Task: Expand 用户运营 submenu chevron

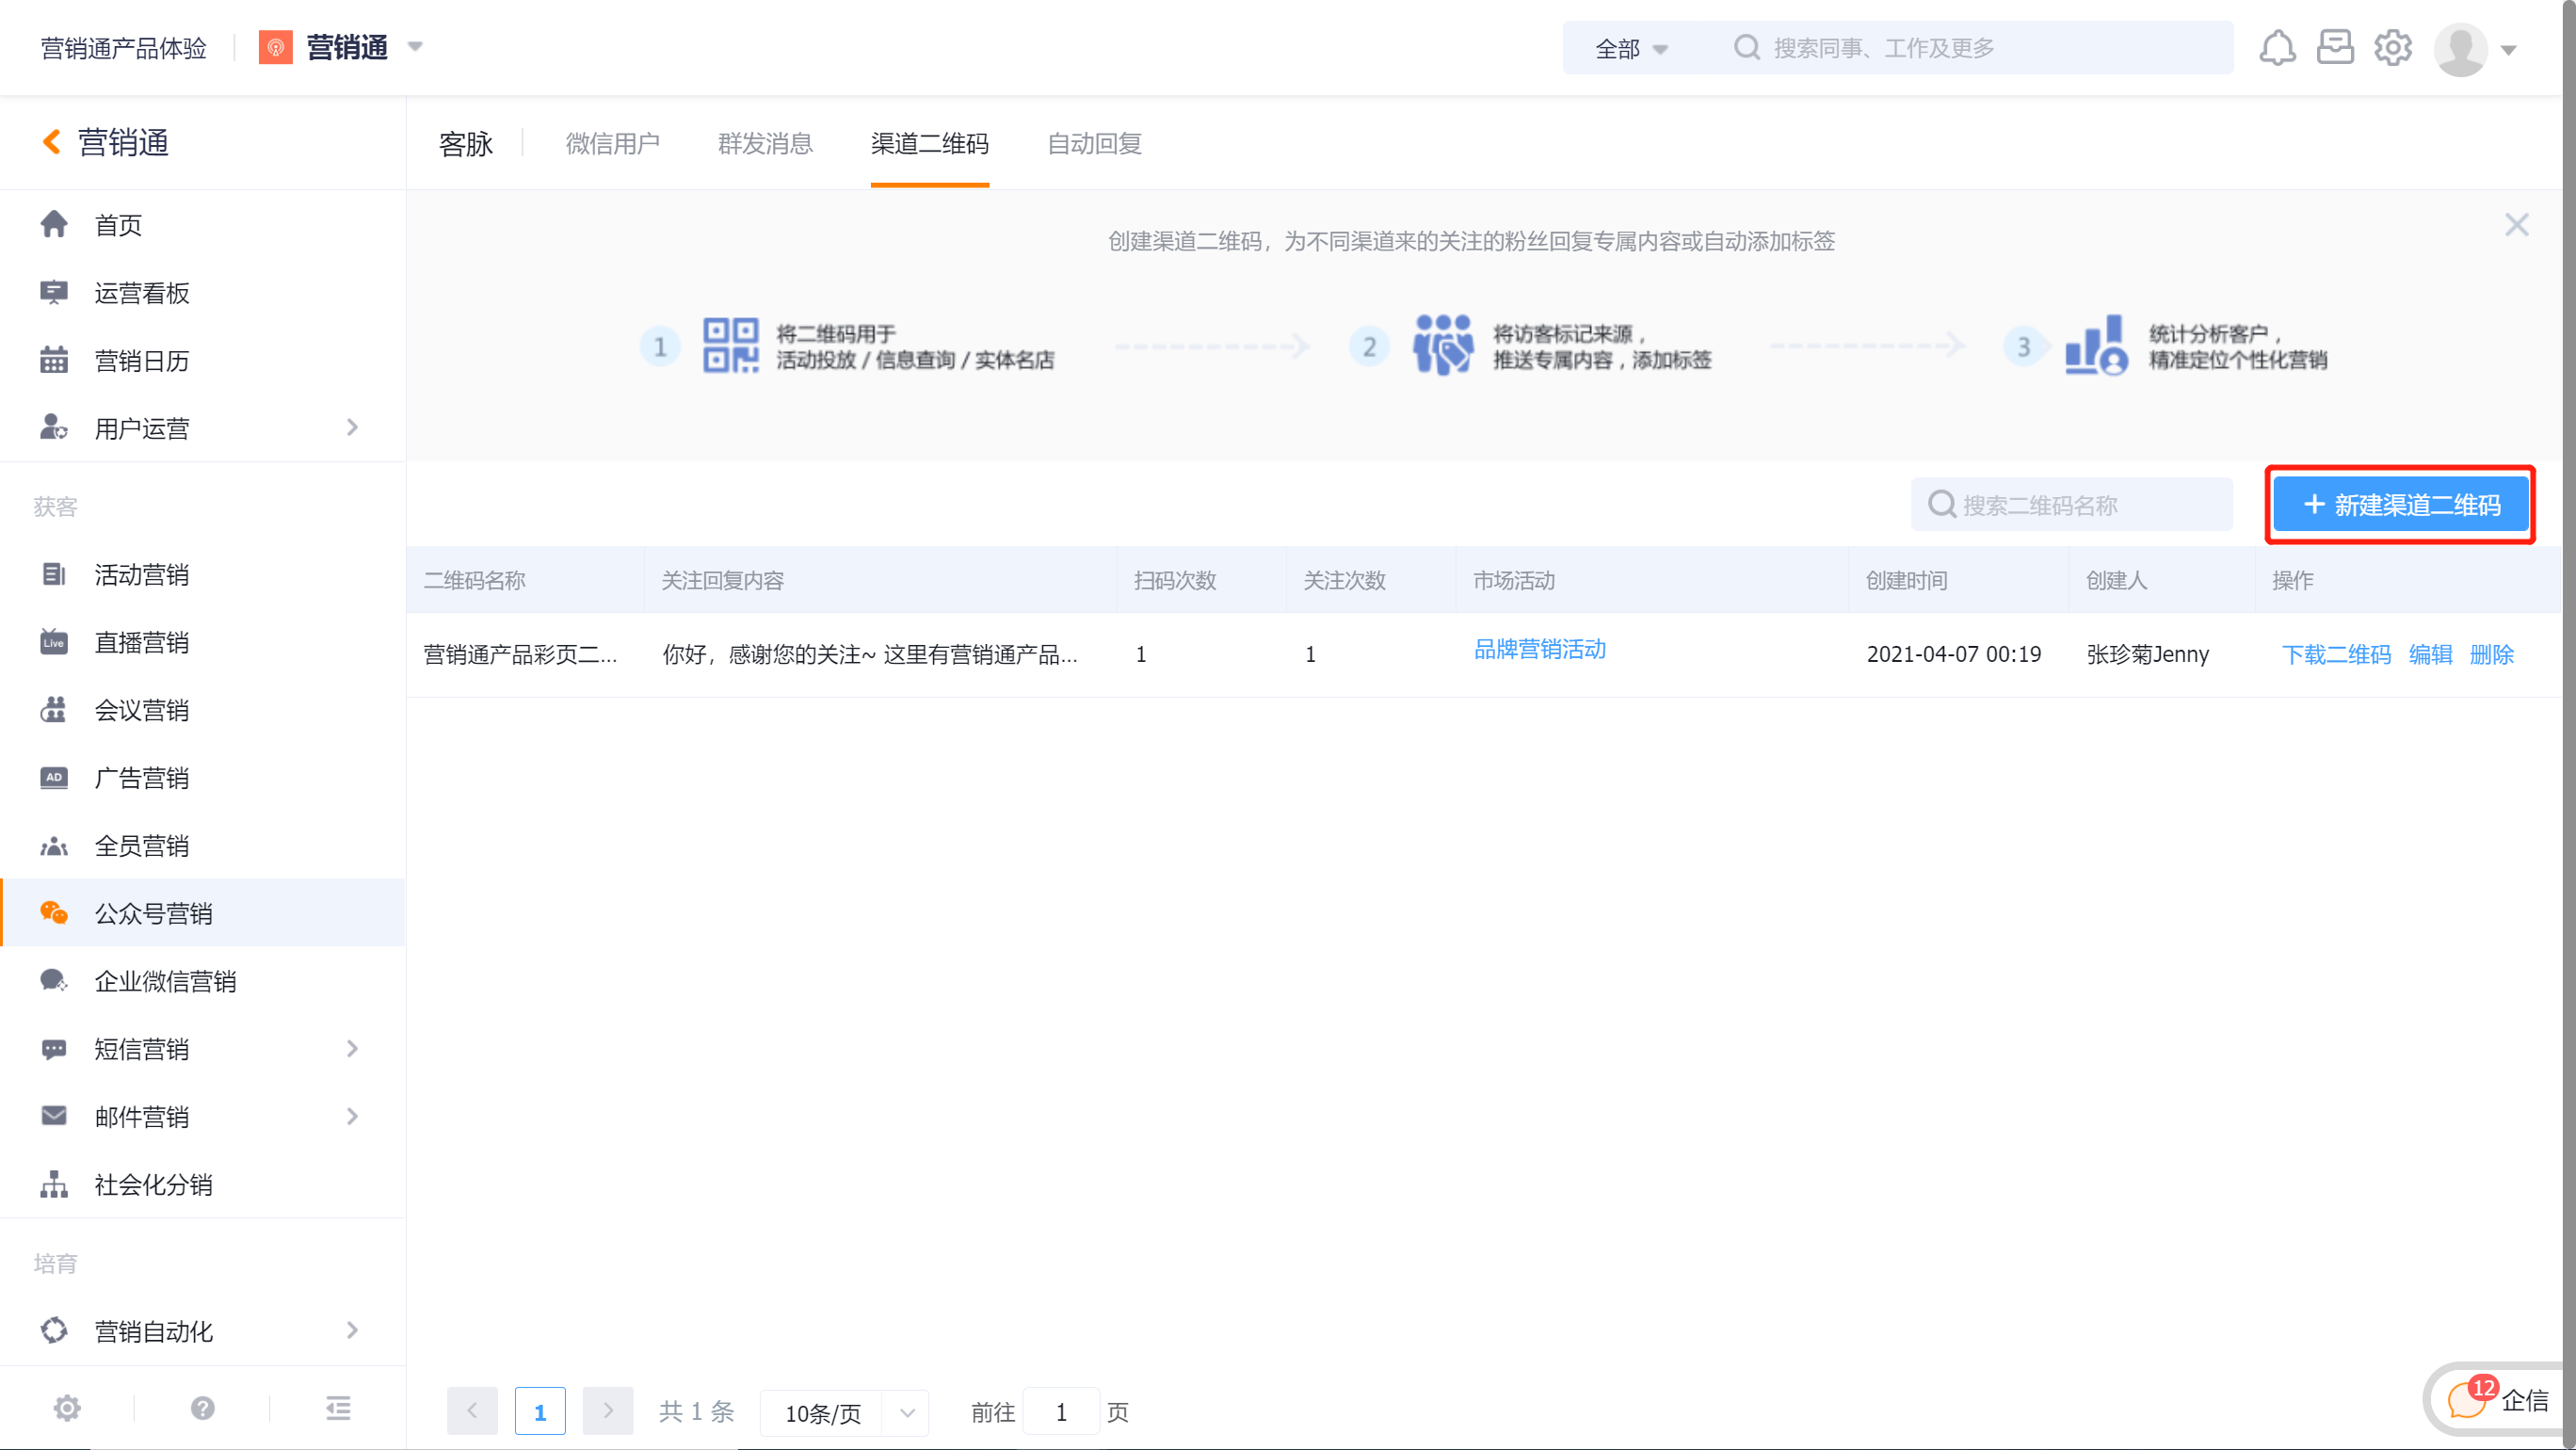Action: click(352, 428)
